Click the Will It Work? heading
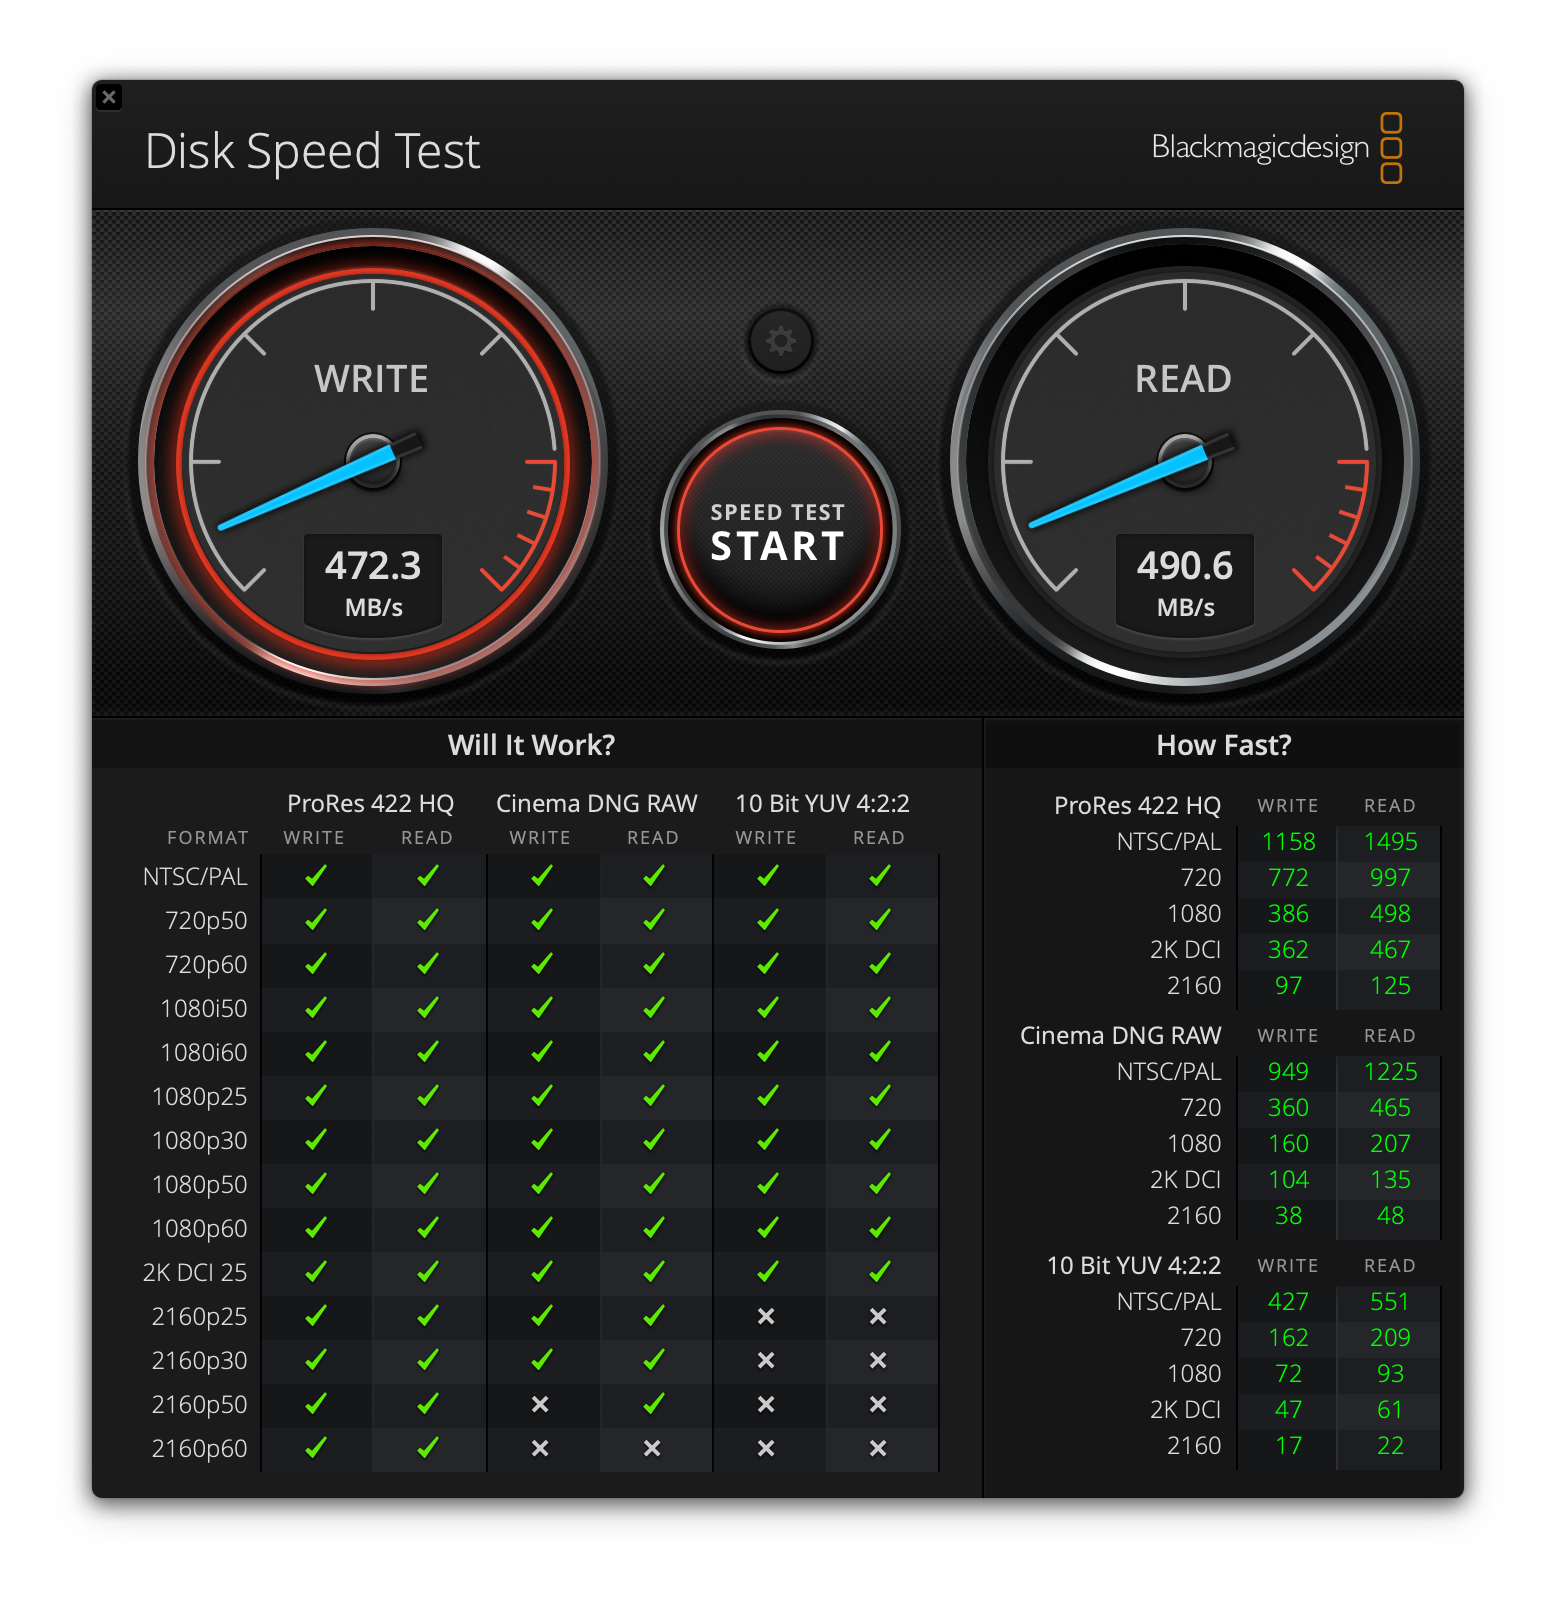The height and width of the screenshot is (1604, 1556). point(532,745)
